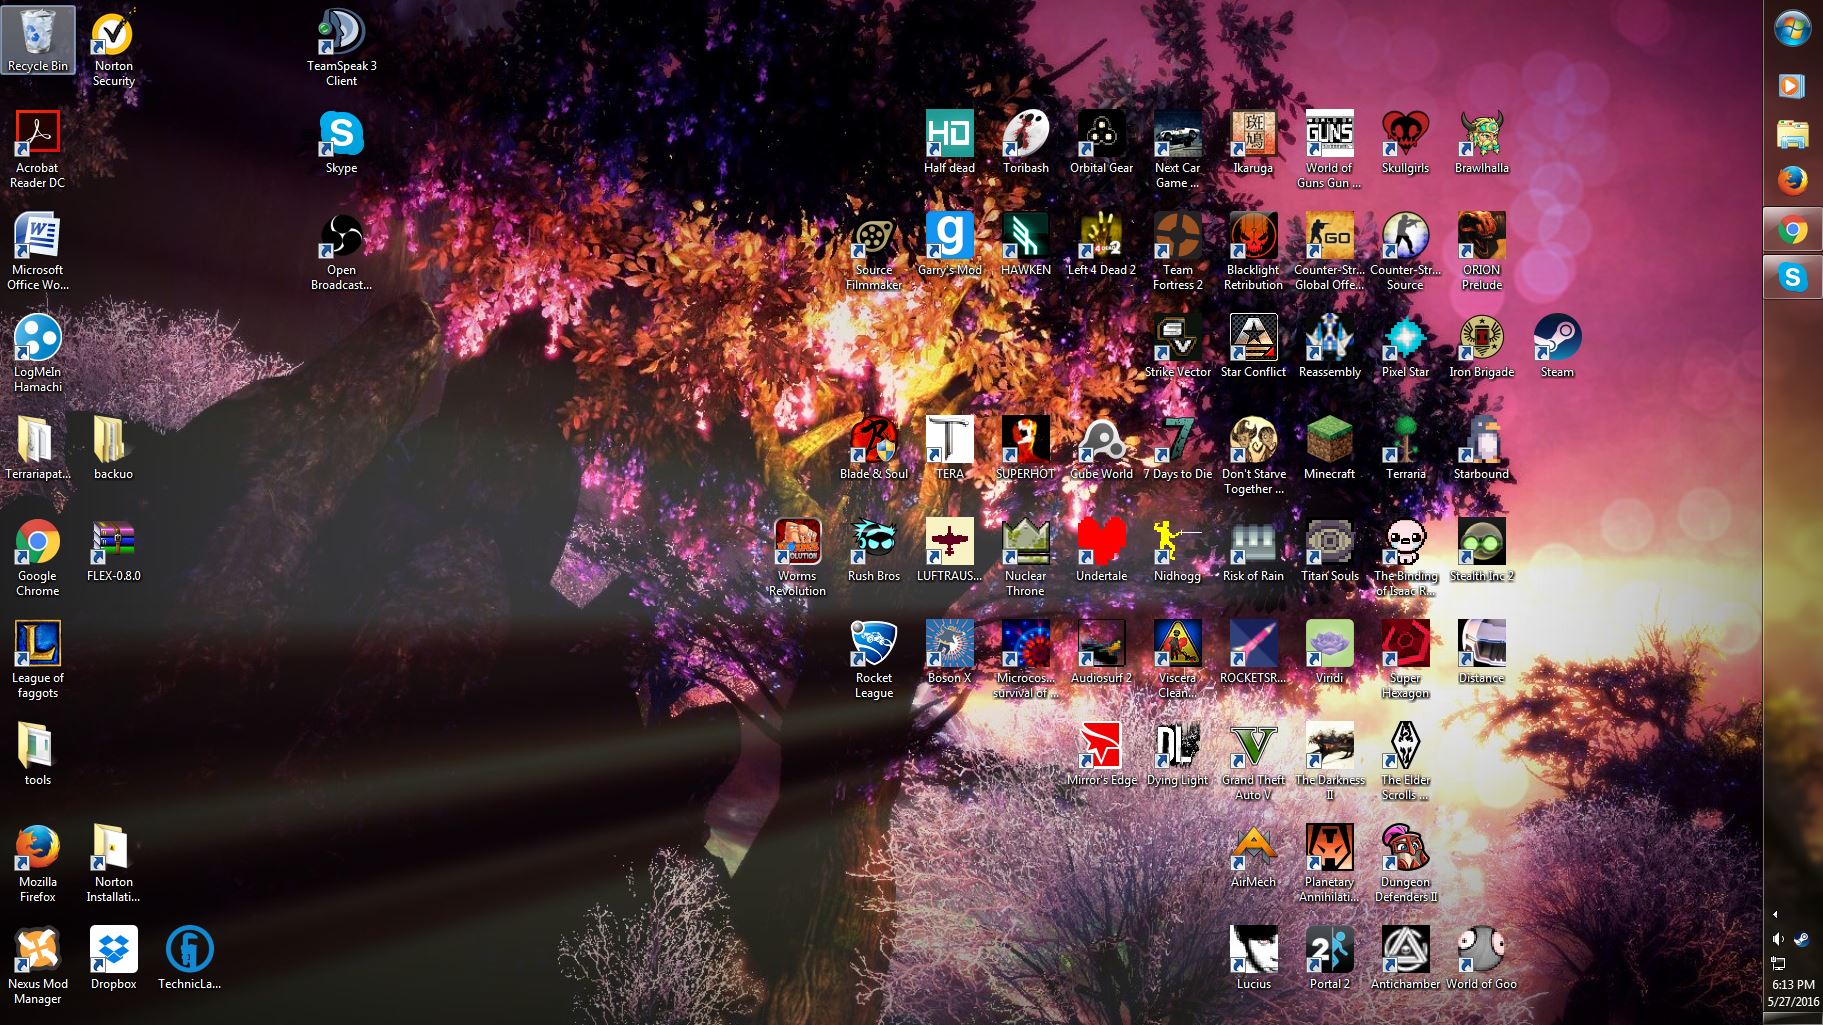The image size is (1823, 1025).
Task: Select the Strike Vector game icon
Action: pyautogui.click(x=1177, y=346)
